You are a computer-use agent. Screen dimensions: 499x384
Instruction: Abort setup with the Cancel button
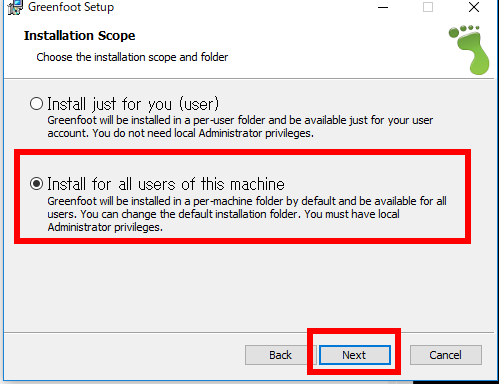pos(446,355)
